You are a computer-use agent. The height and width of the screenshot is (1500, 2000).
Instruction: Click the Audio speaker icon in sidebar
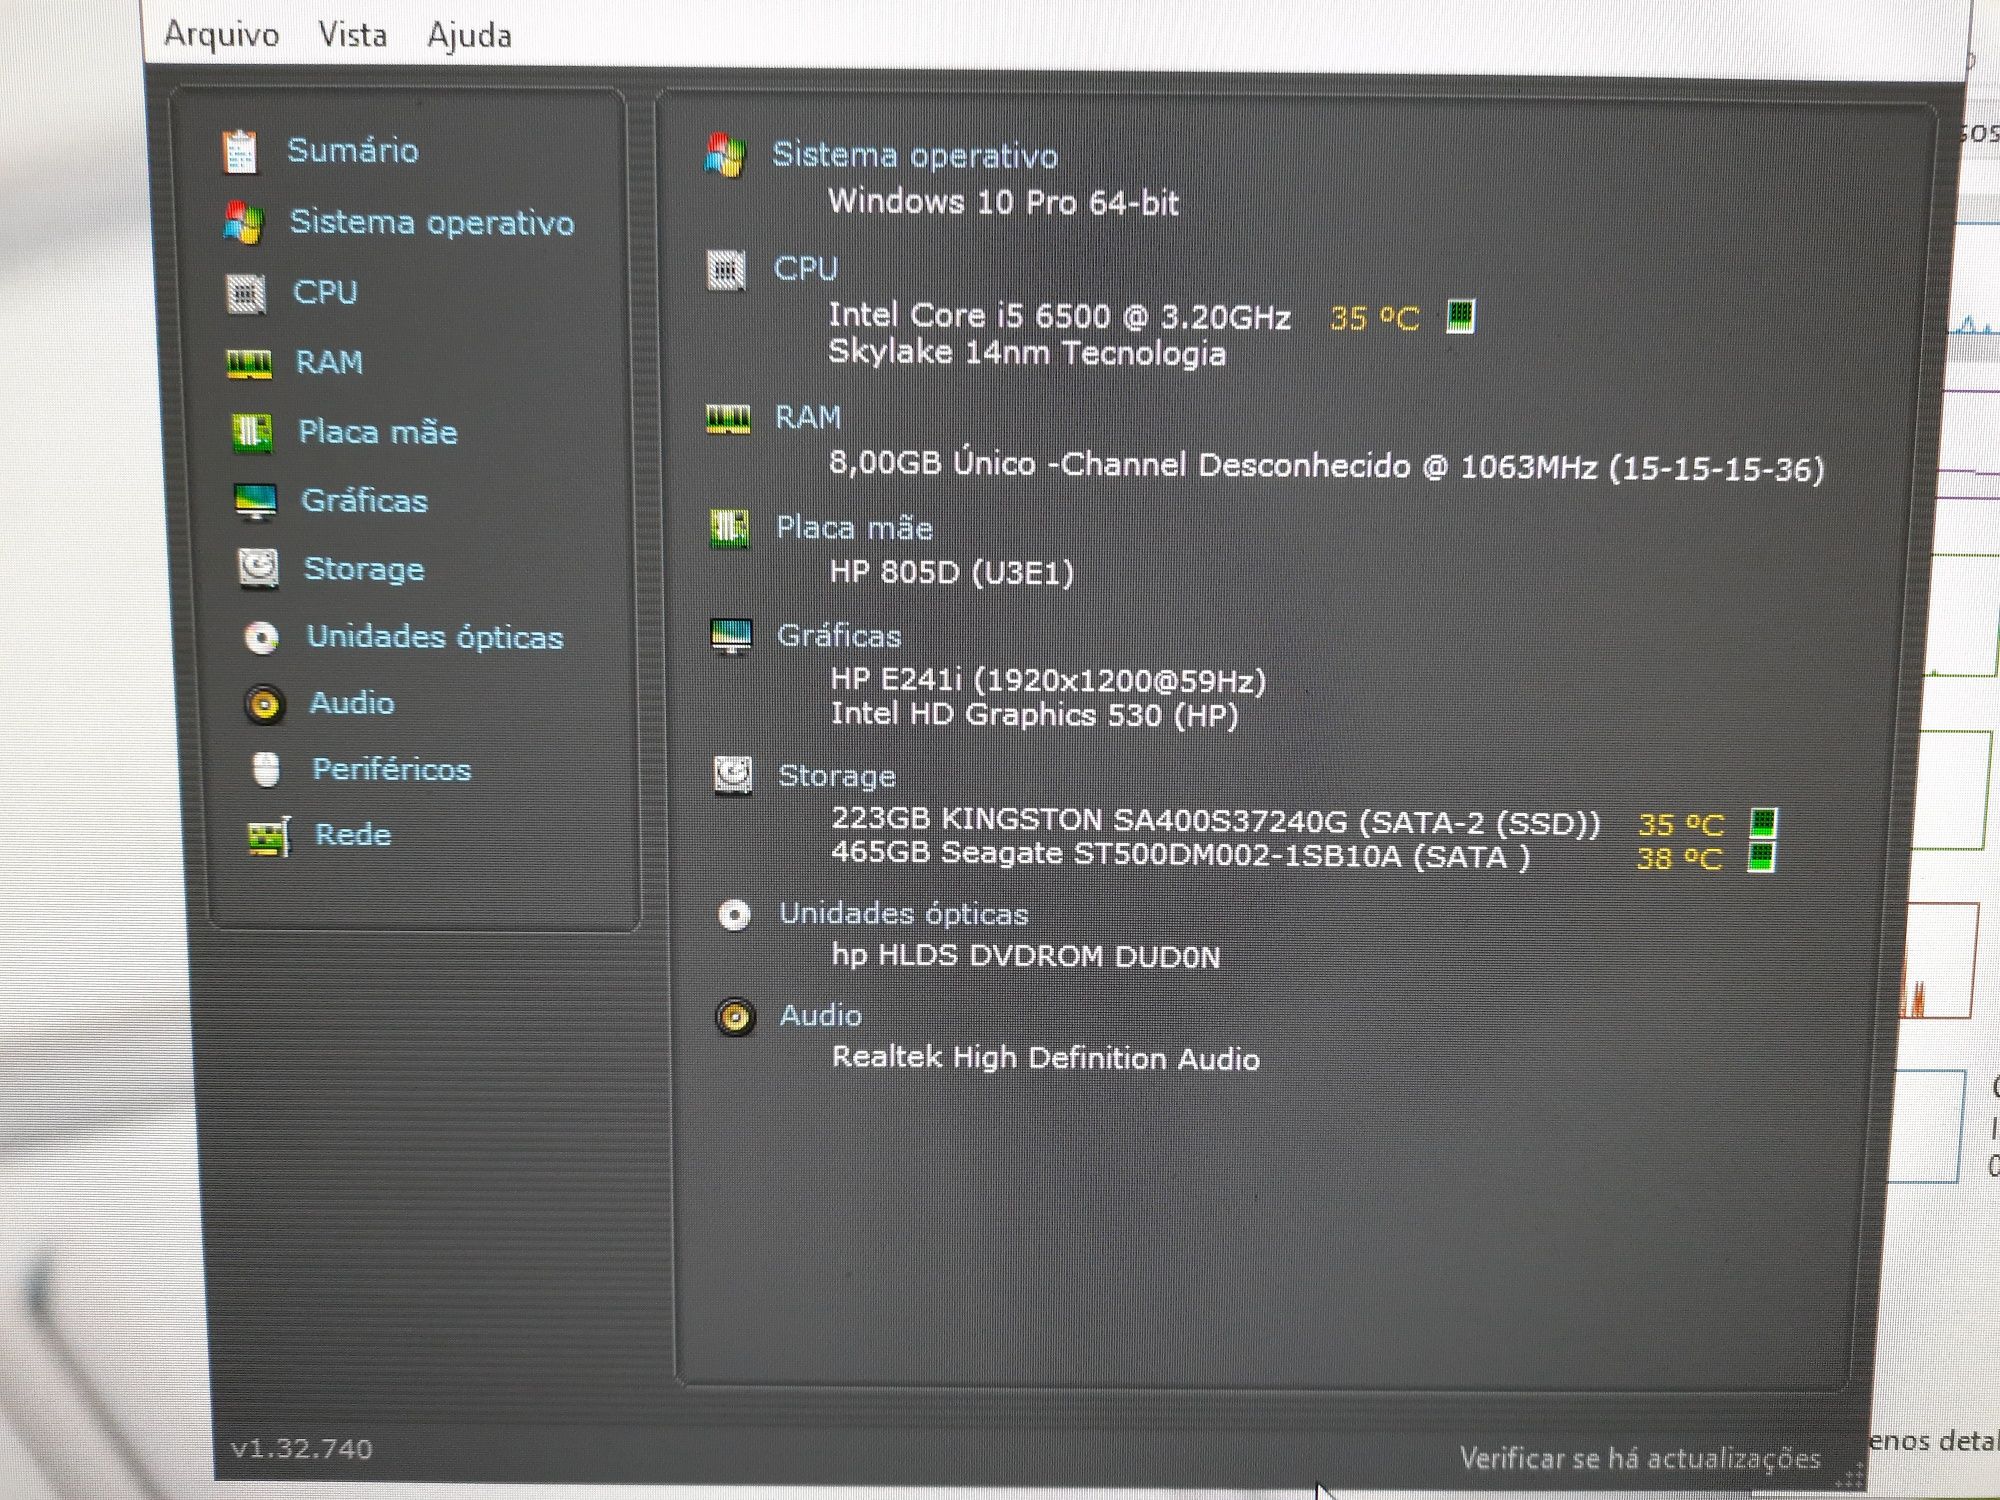[x=265, y=704]
